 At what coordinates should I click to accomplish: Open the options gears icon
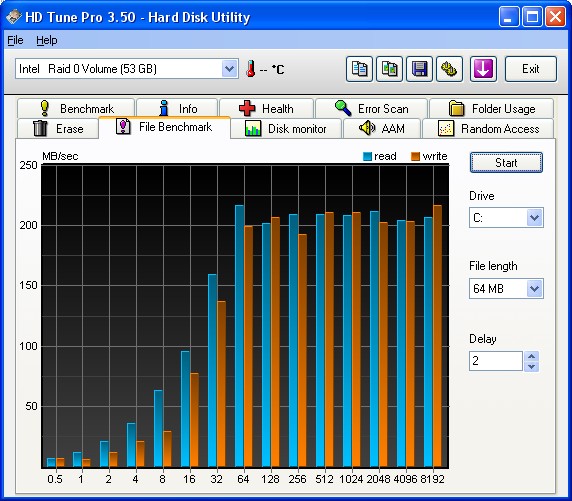(x=449, y=69)
